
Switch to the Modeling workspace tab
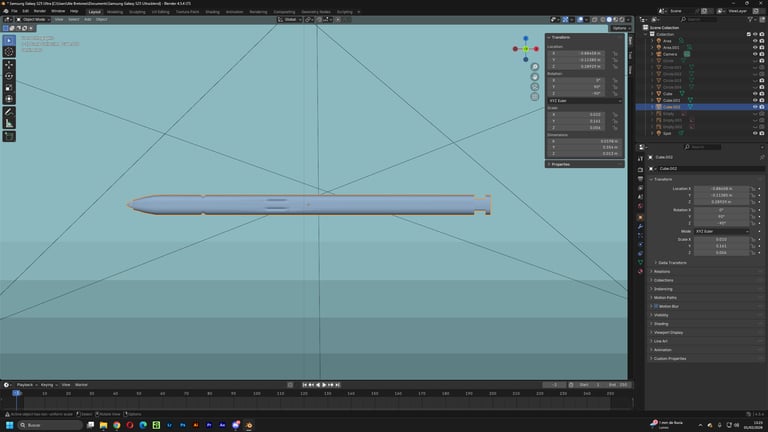pyautogui.click(x=115, y=12)
